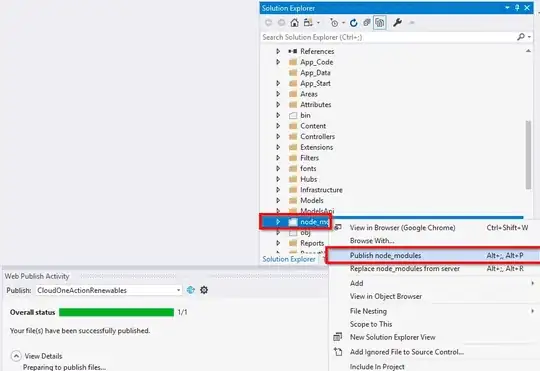The width and height of the screenshot is (540, 371).
Task: Select the obj folder
Action: tap(305, 233)
